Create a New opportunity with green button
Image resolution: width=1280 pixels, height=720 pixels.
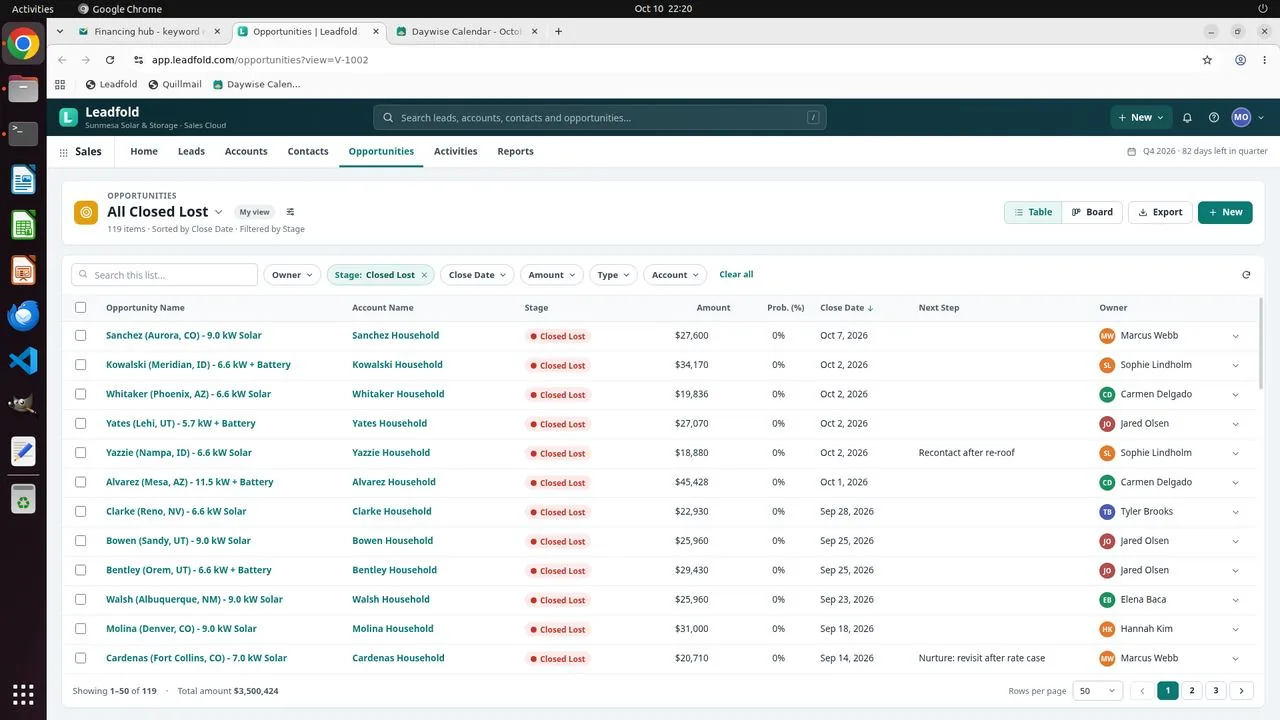[1225, 212]
